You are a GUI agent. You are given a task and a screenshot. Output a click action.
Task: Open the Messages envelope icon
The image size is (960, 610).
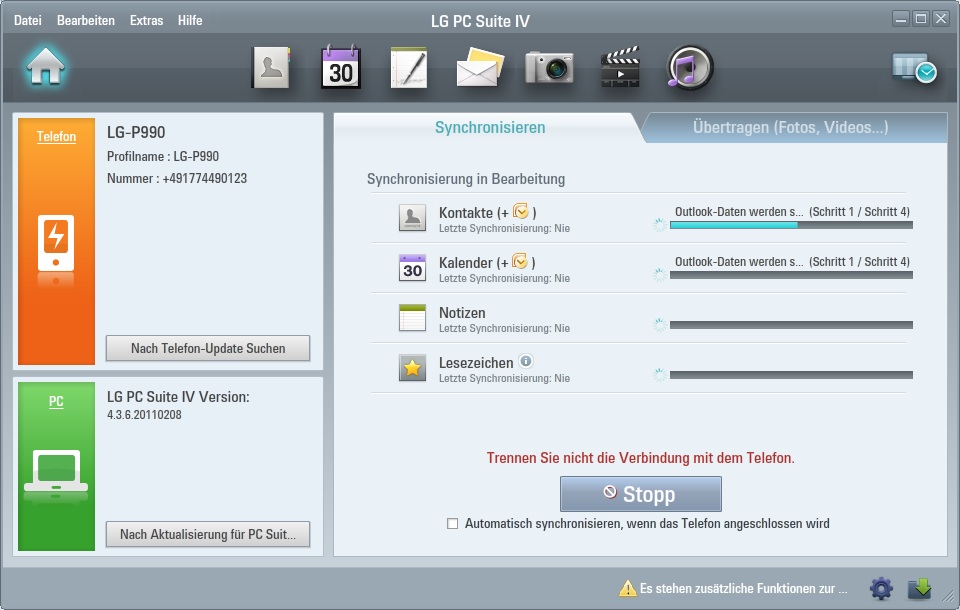[x=479, y=68]
